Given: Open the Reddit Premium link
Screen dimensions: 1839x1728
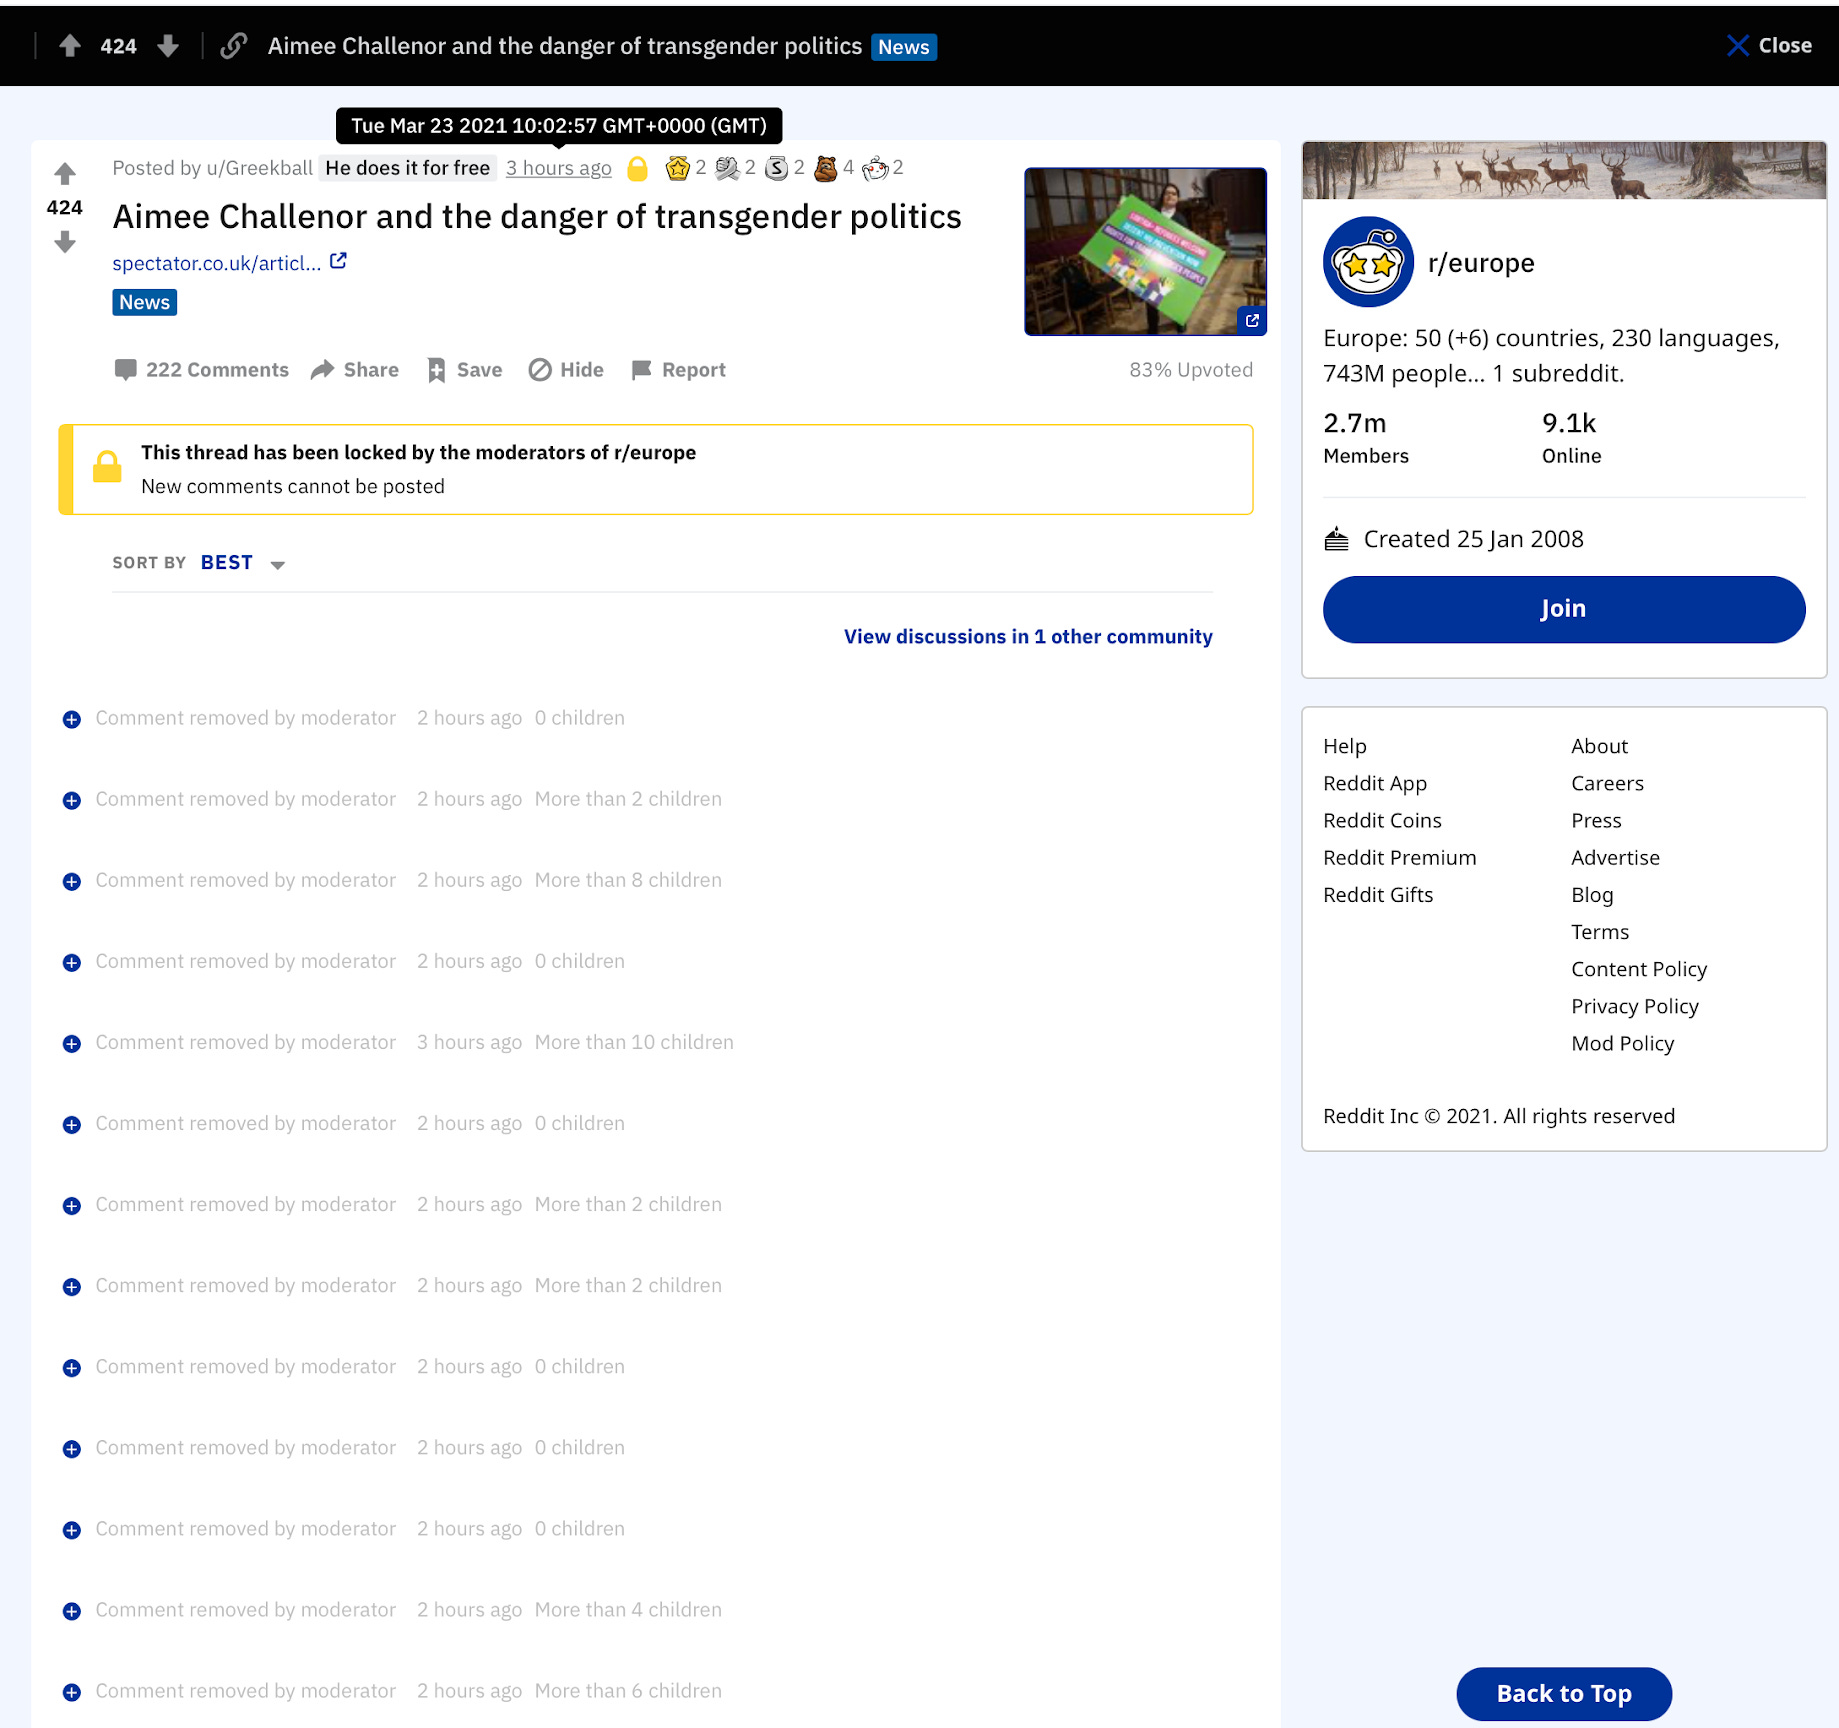Looking at the screenshot, I should tap(1399, 857).
